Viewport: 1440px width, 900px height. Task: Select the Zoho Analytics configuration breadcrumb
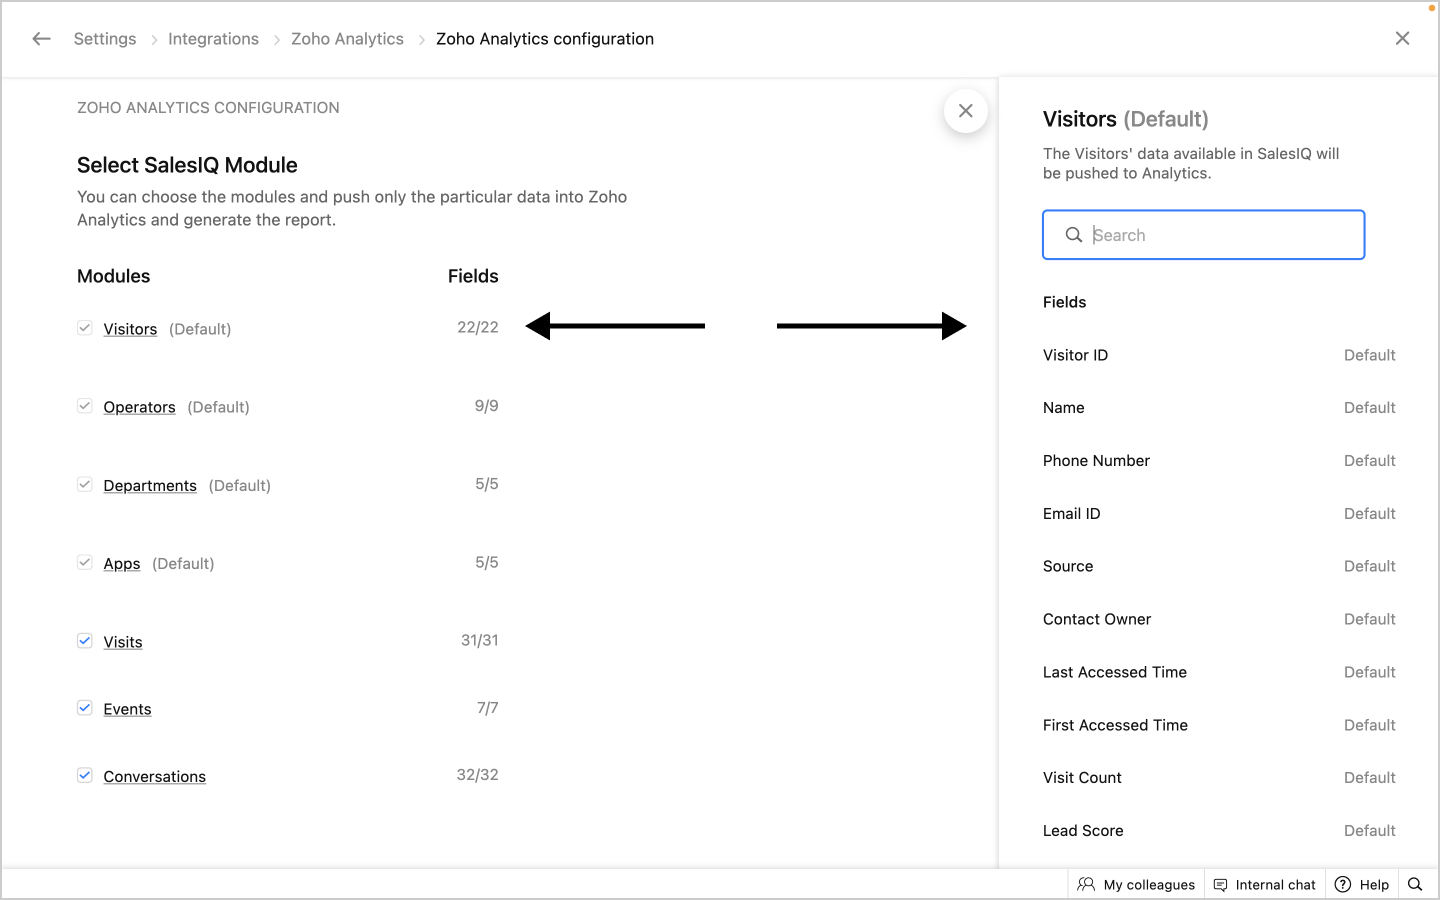pyautogui.click(x=545, y=39)
